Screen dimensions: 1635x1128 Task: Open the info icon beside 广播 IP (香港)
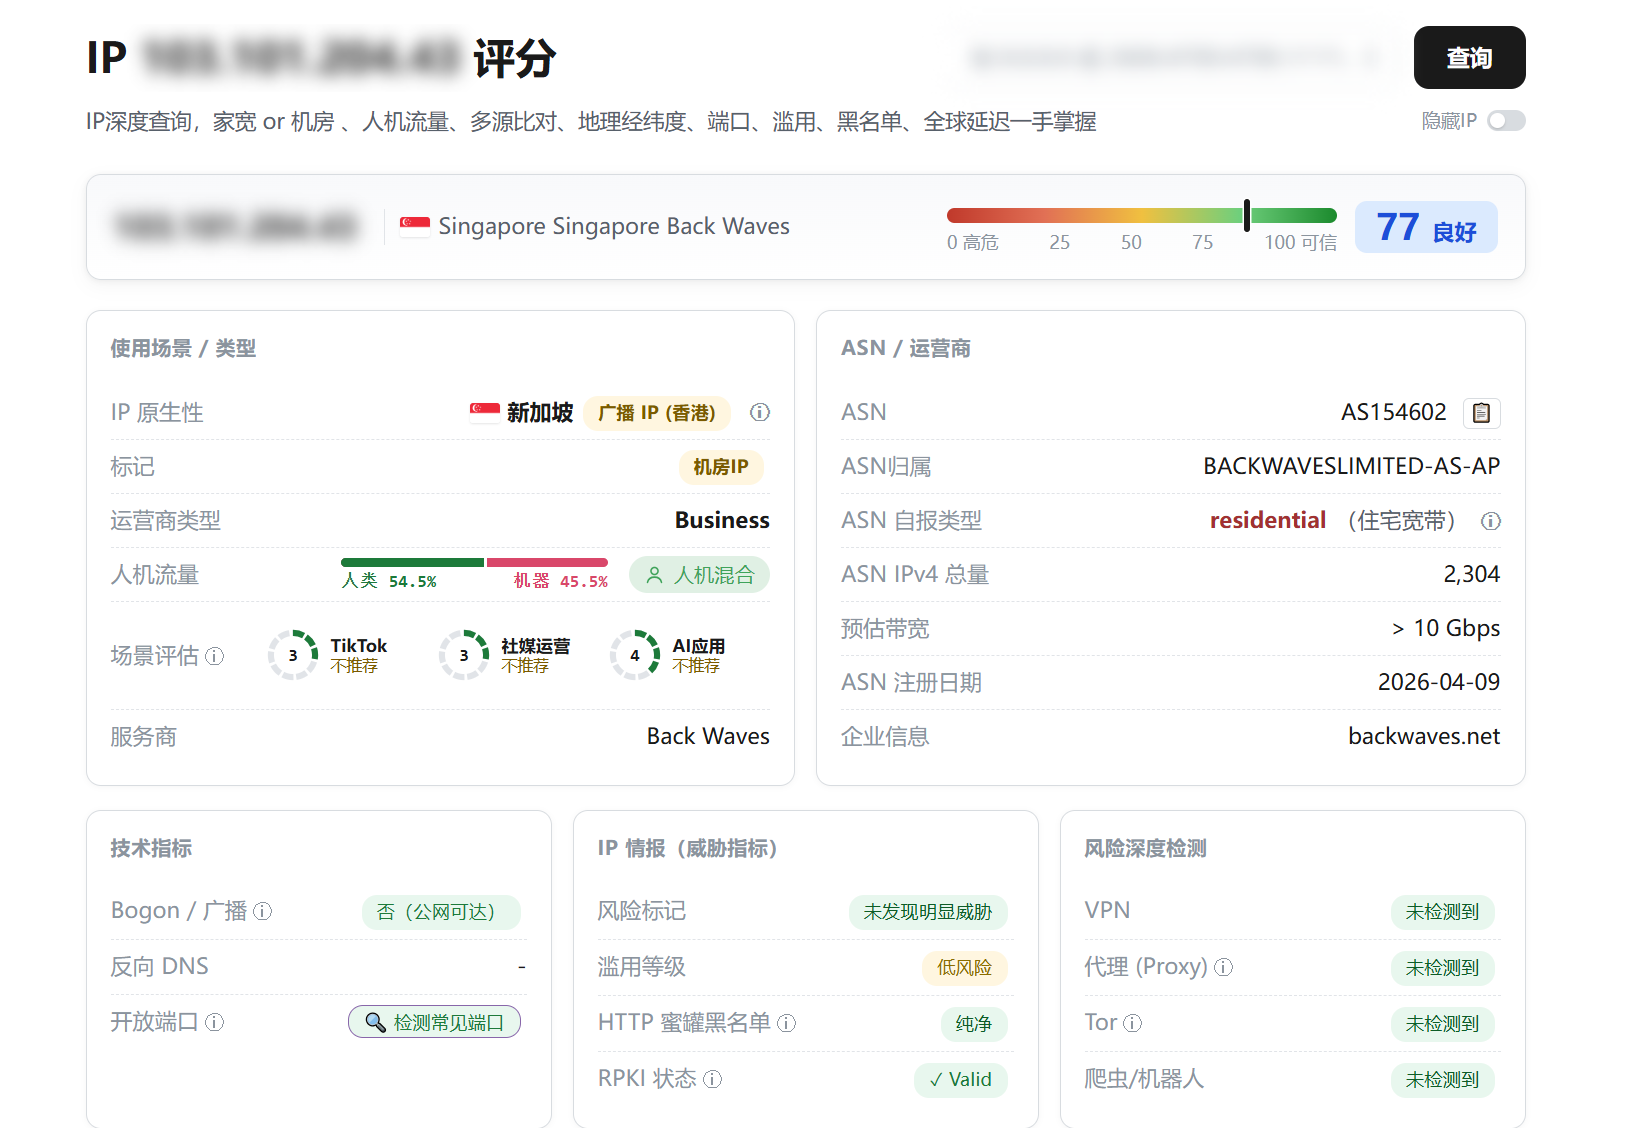[760, 412]
